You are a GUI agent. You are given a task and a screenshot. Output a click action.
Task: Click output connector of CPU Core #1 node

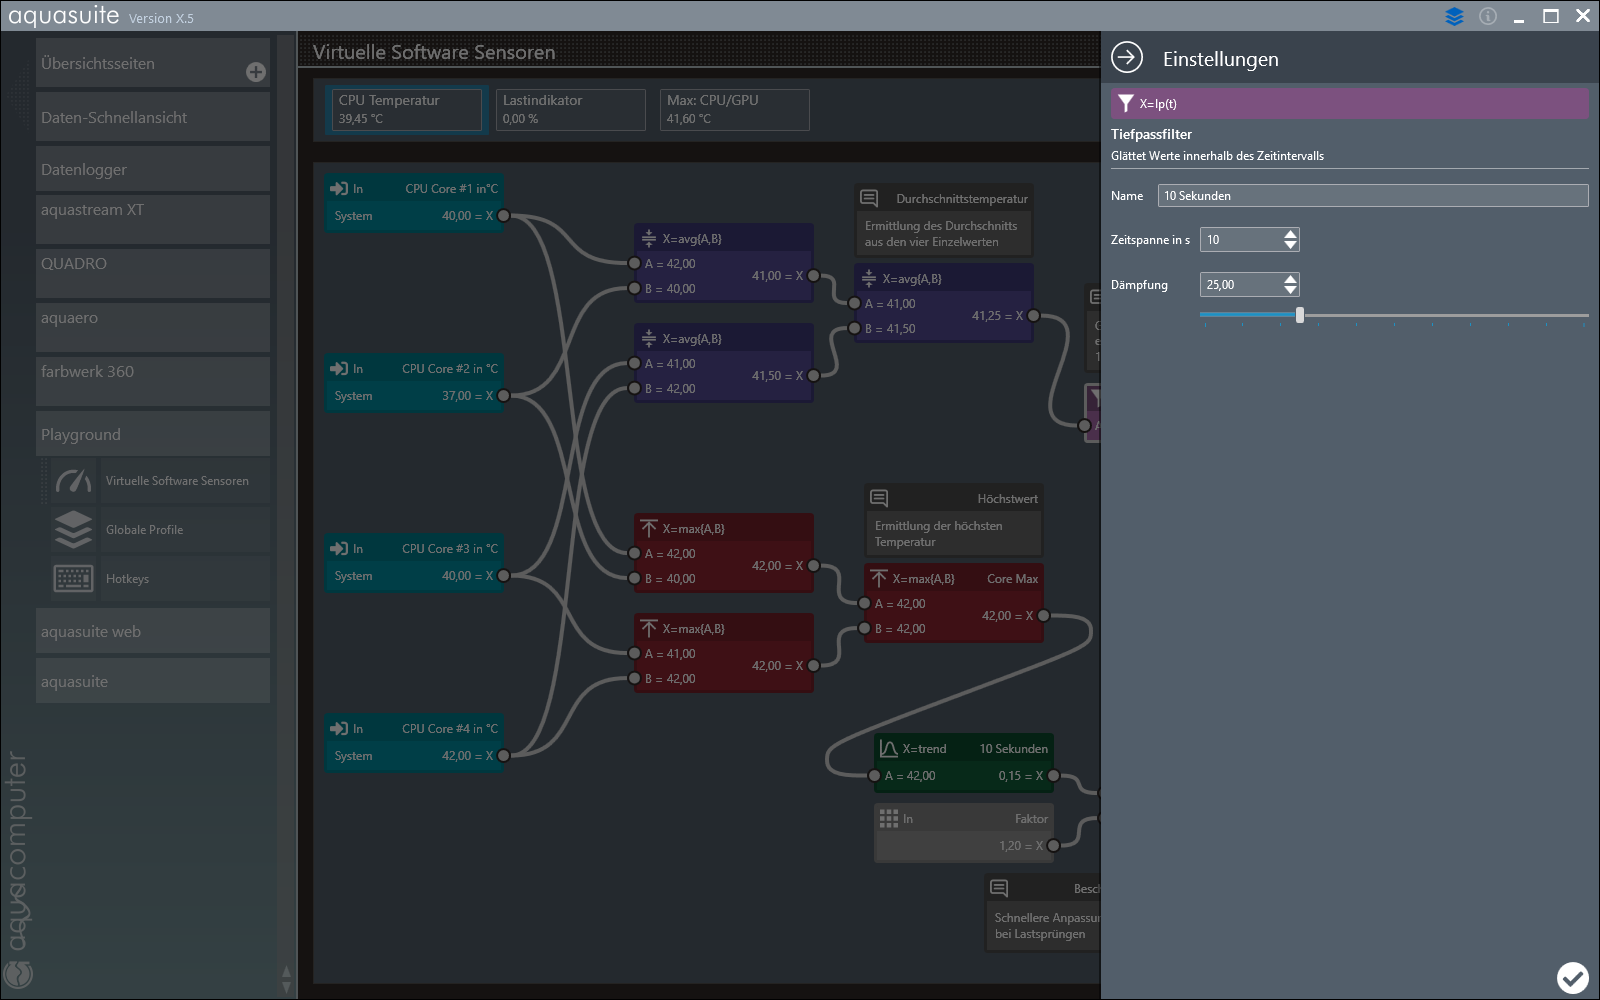click(504, 216)
